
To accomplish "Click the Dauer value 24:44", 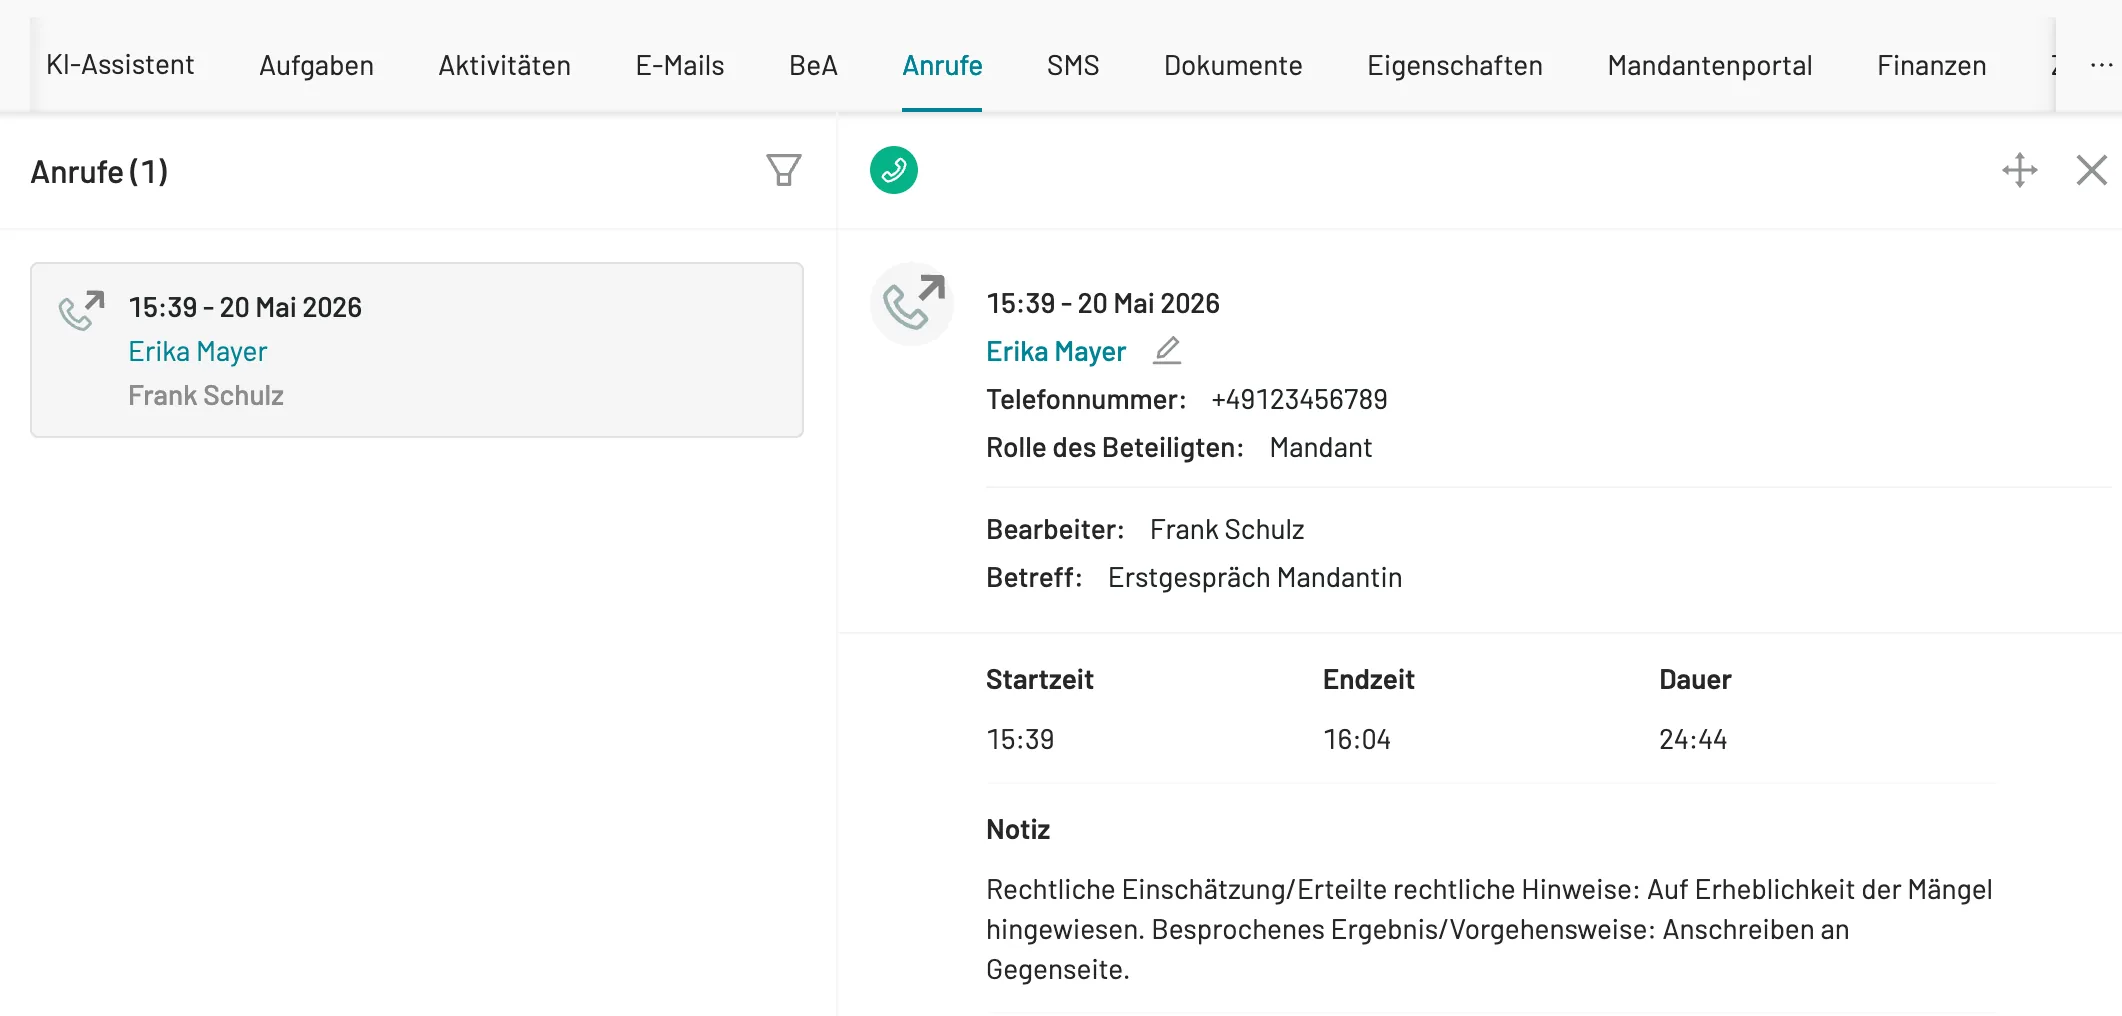I will pos(1693,740).
